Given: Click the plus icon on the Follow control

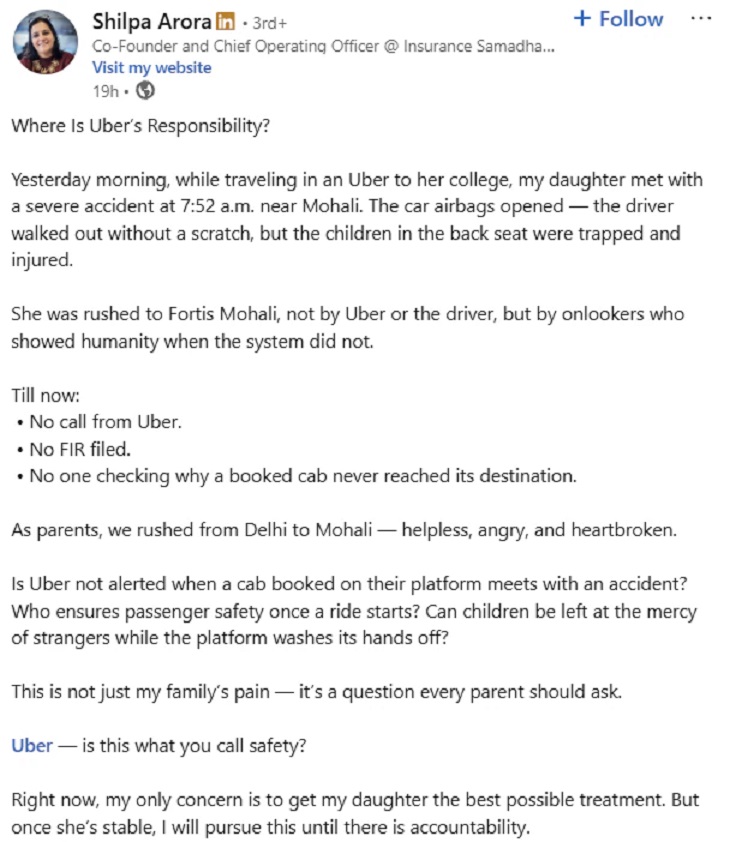Looking at the screenshot, I should [583, 19].
